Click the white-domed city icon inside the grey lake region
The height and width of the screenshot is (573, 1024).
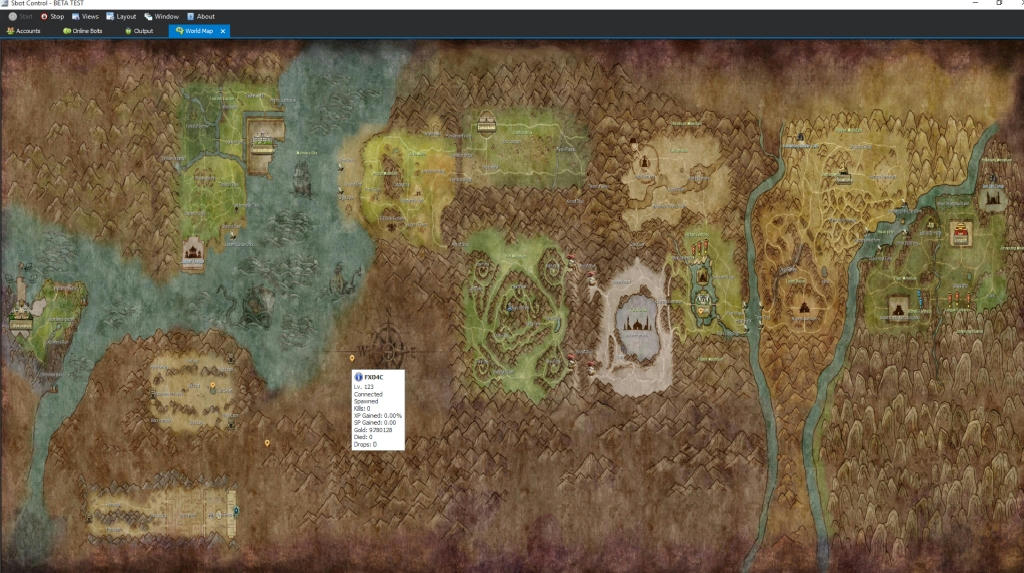(635, 323)
